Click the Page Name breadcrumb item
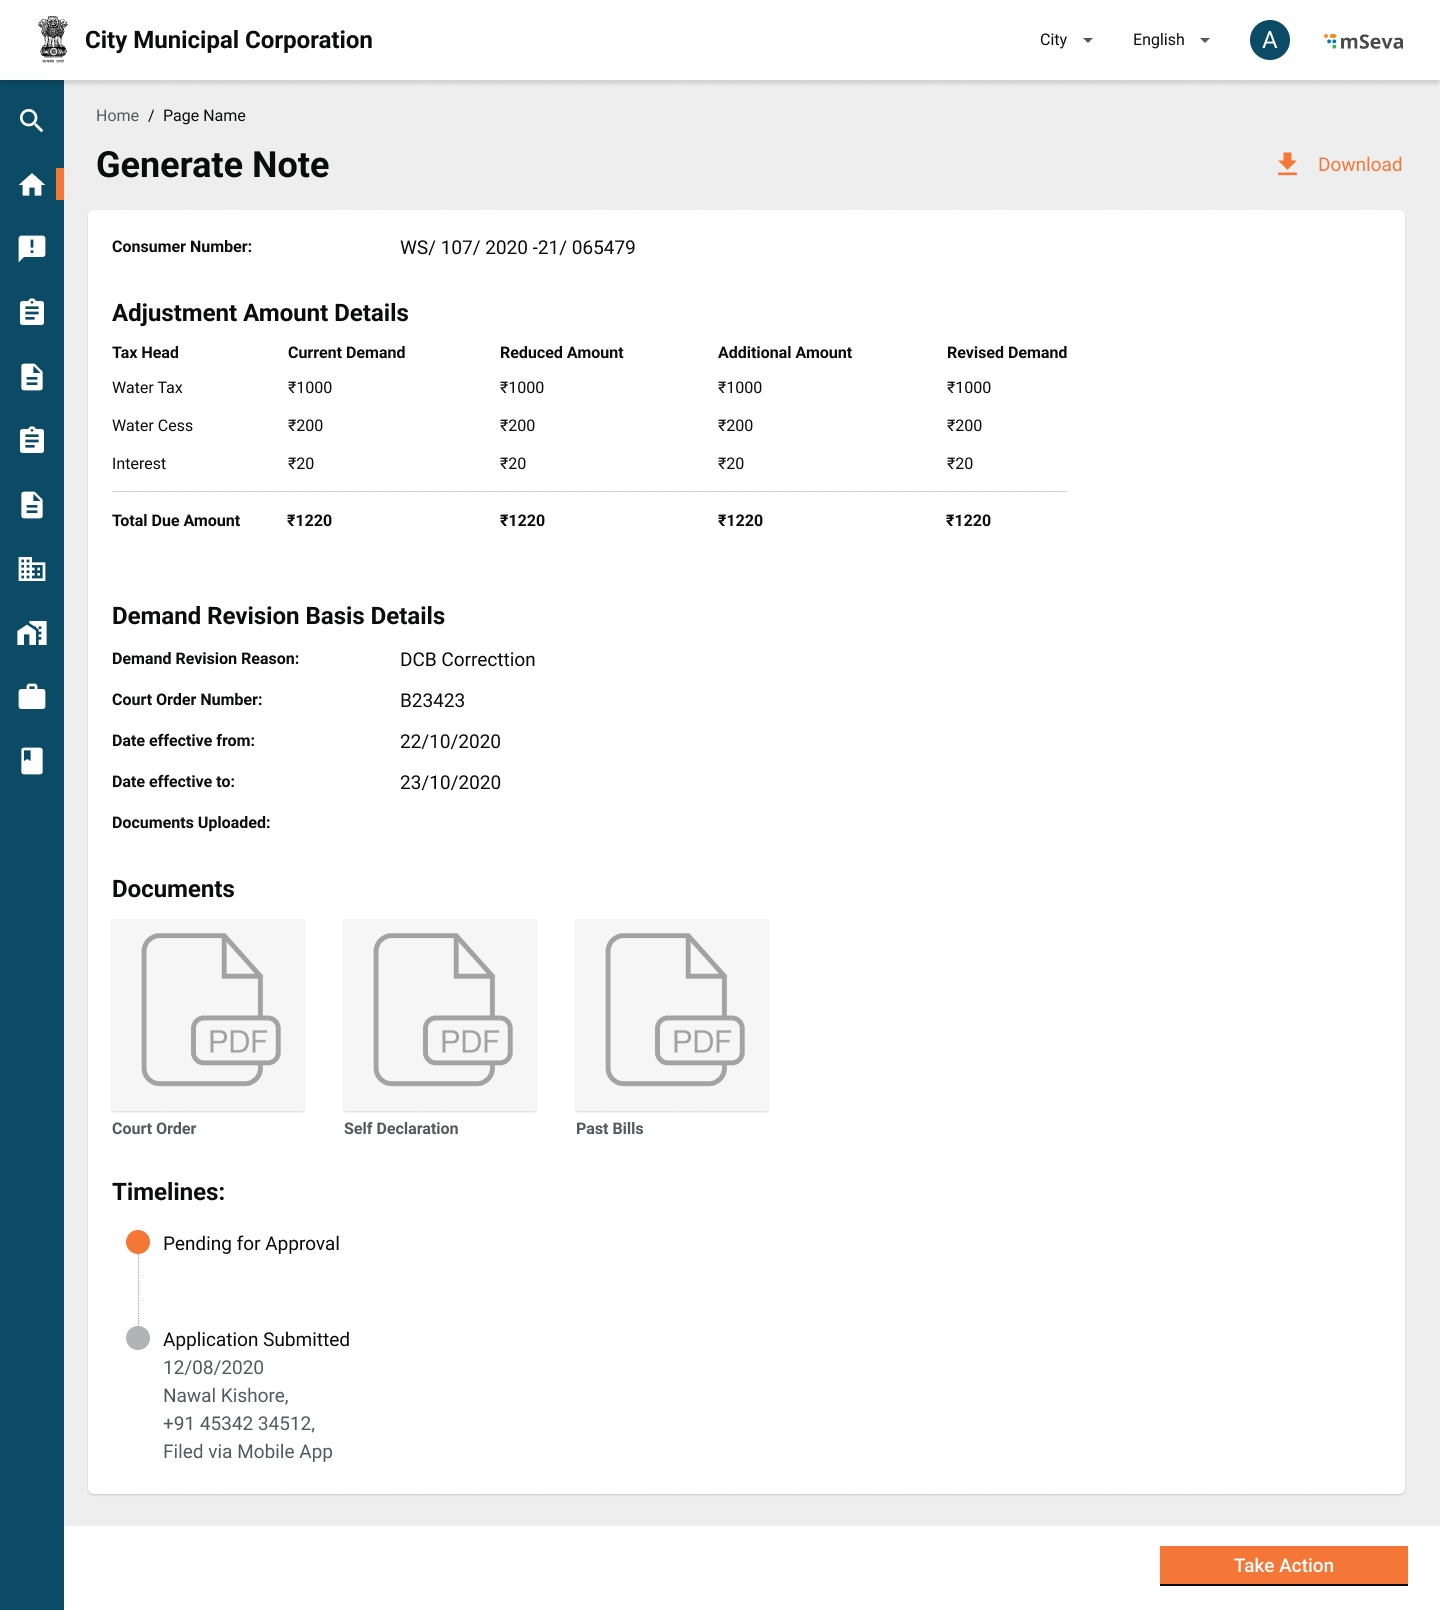 point(204,116)
